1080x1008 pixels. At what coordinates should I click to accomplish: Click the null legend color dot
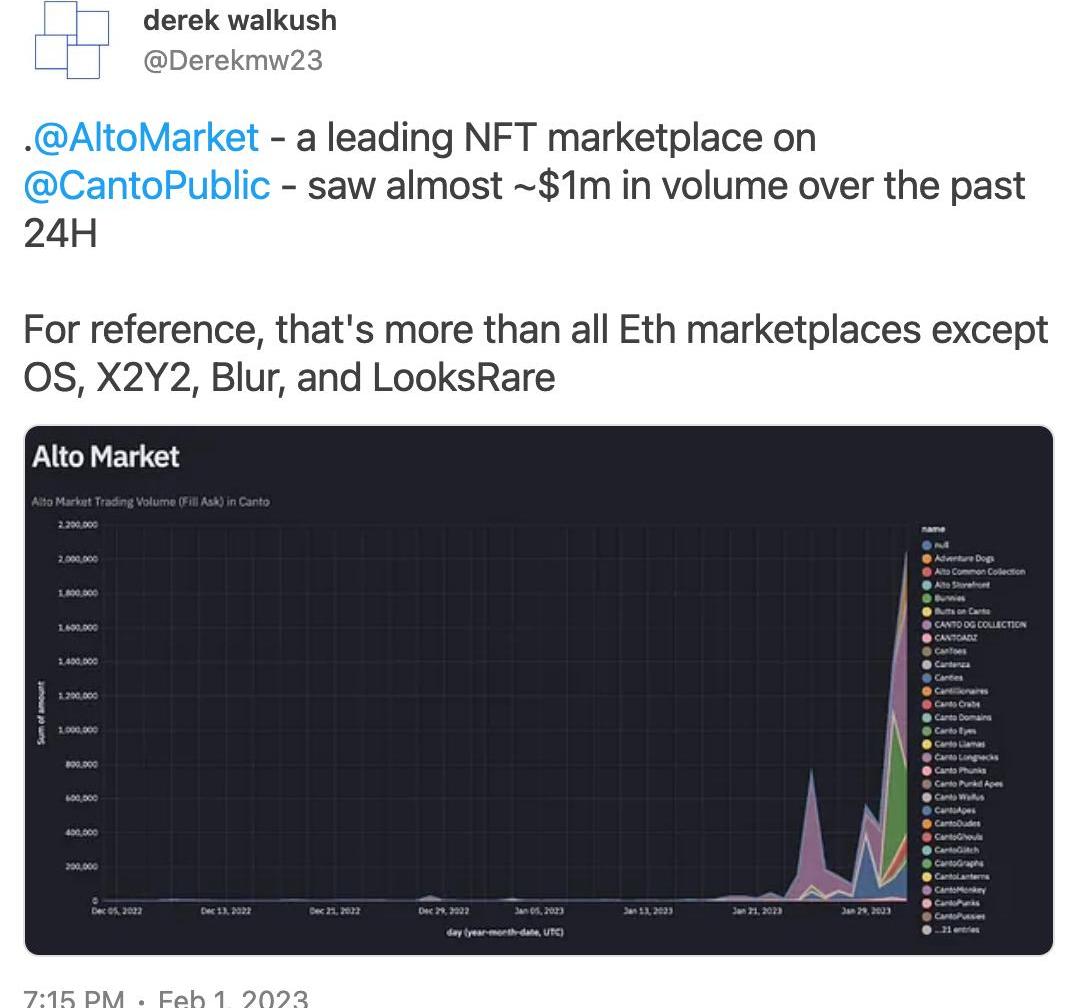click(927, 545)
